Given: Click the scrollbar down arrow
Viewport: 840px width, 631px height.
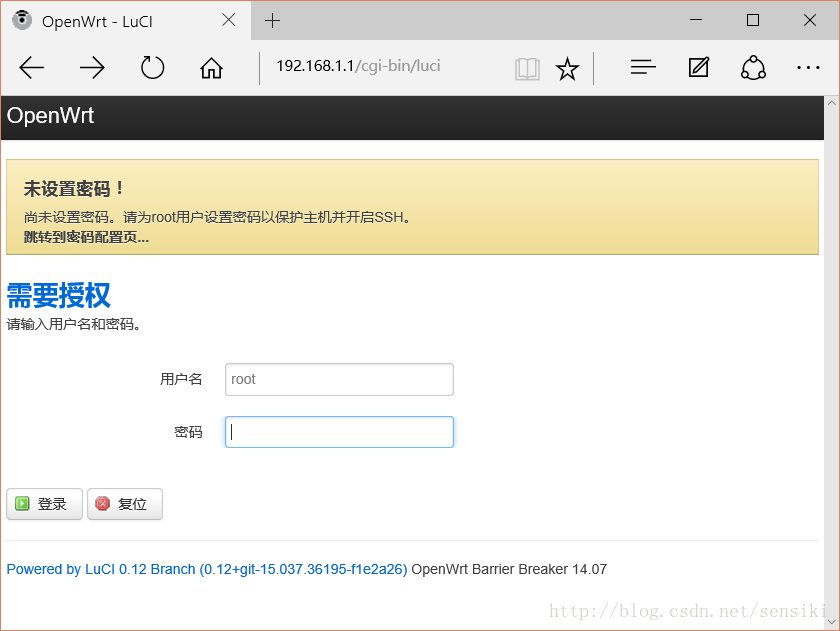Looking at the screenshot, I should (x=831, y=622).
